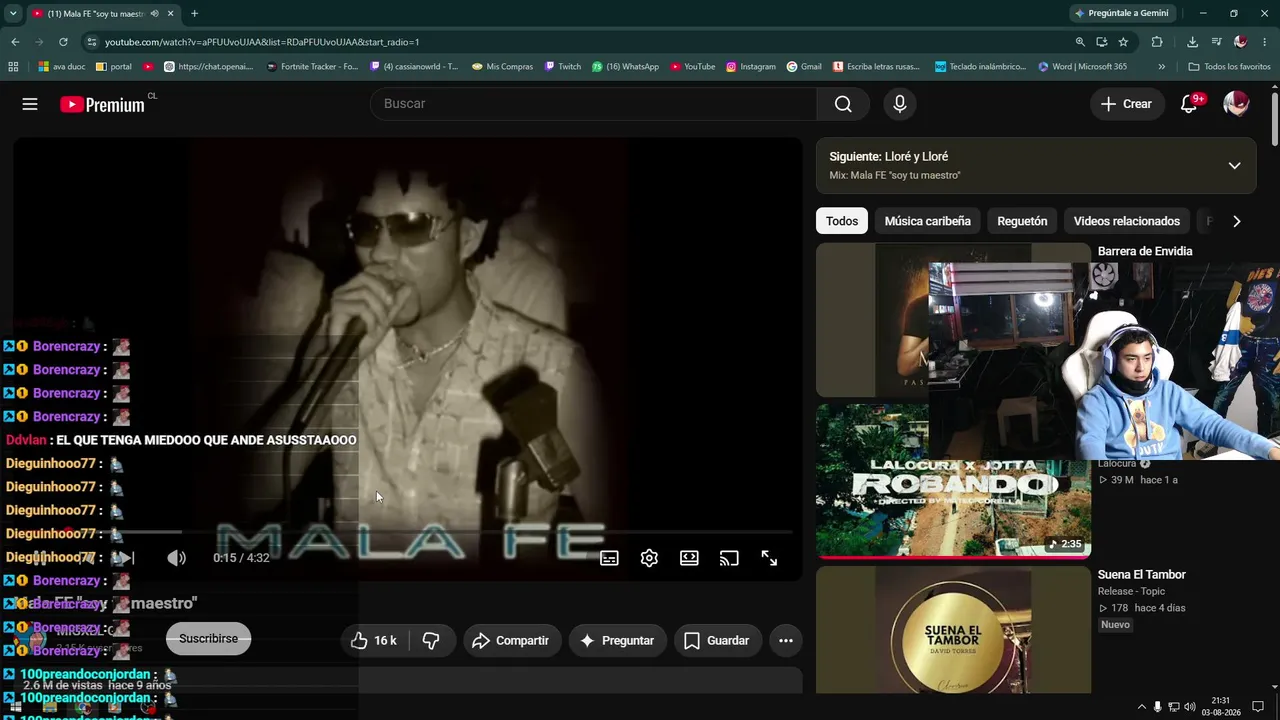Screen dimensions: 1280x720
Task: Click the Crear button
Action: pyautogui.click(x=1126, y=104)
